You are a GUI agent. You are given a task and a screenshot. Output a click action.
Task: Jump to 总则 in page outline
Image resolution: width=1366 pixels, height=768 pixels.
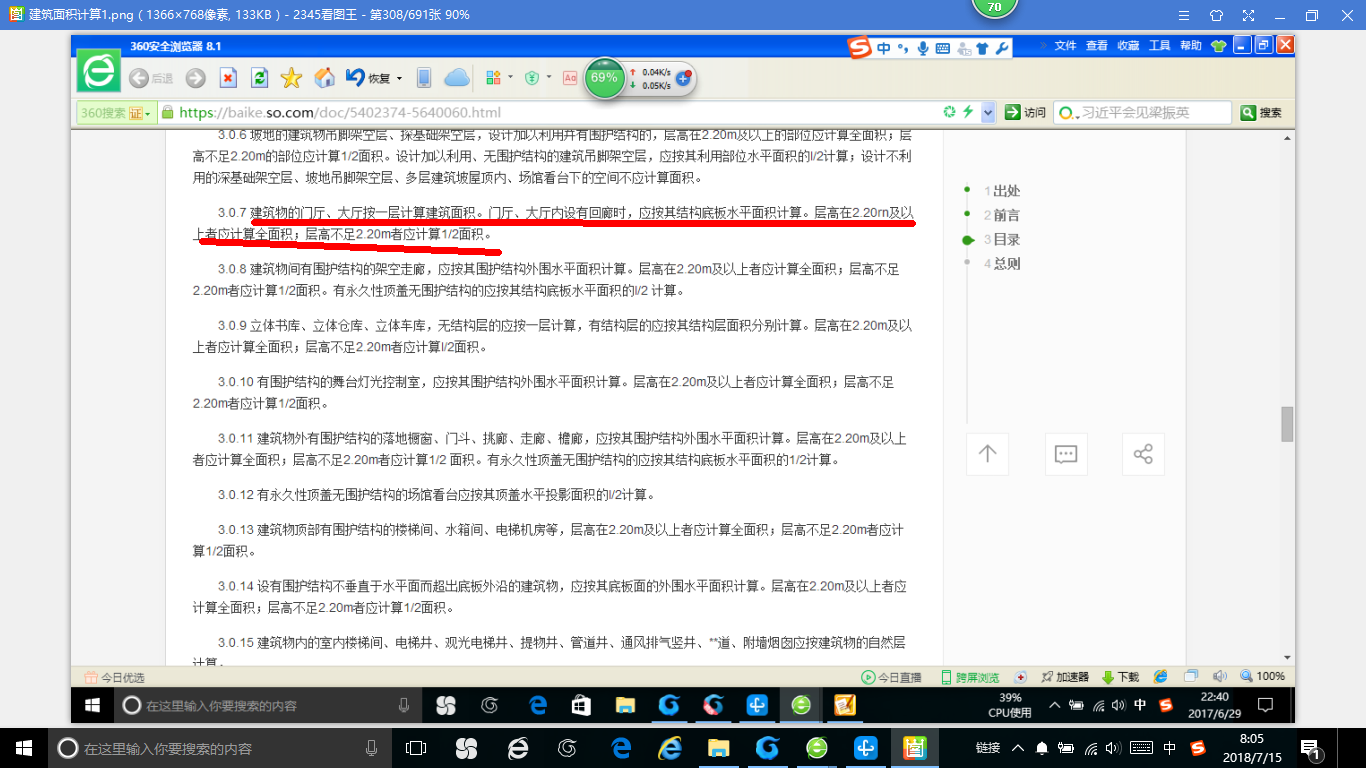(x=1006, y=264)
